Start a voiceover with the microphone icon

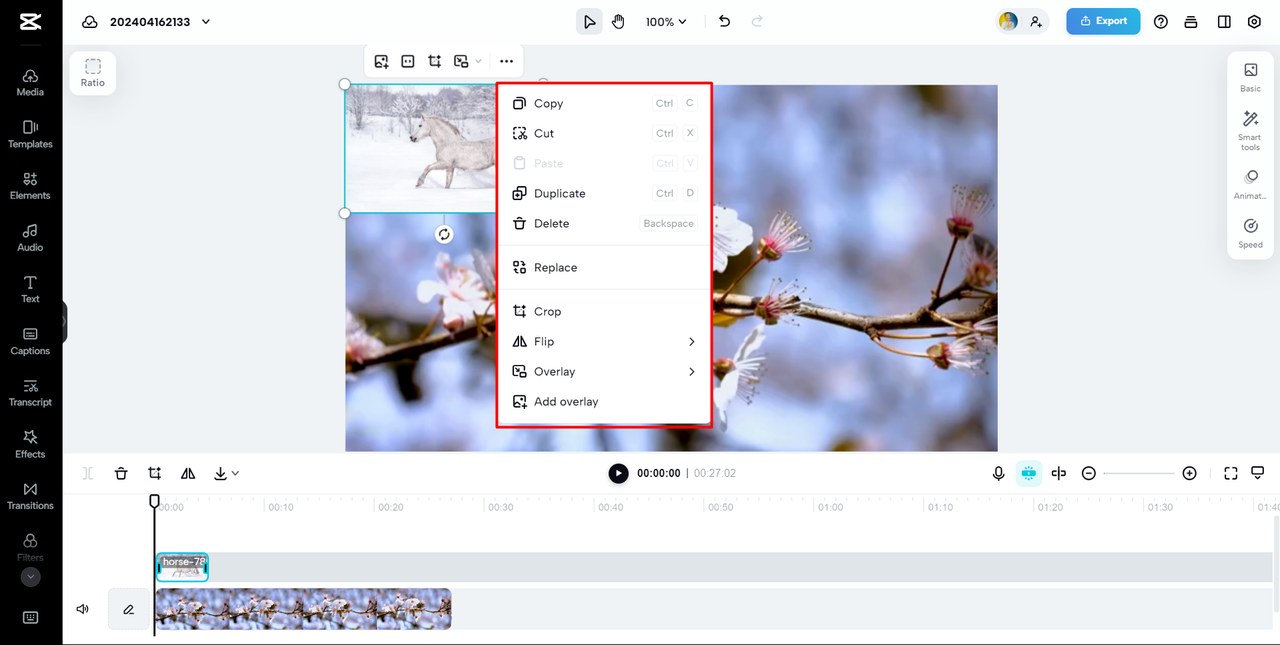point(998,473)
